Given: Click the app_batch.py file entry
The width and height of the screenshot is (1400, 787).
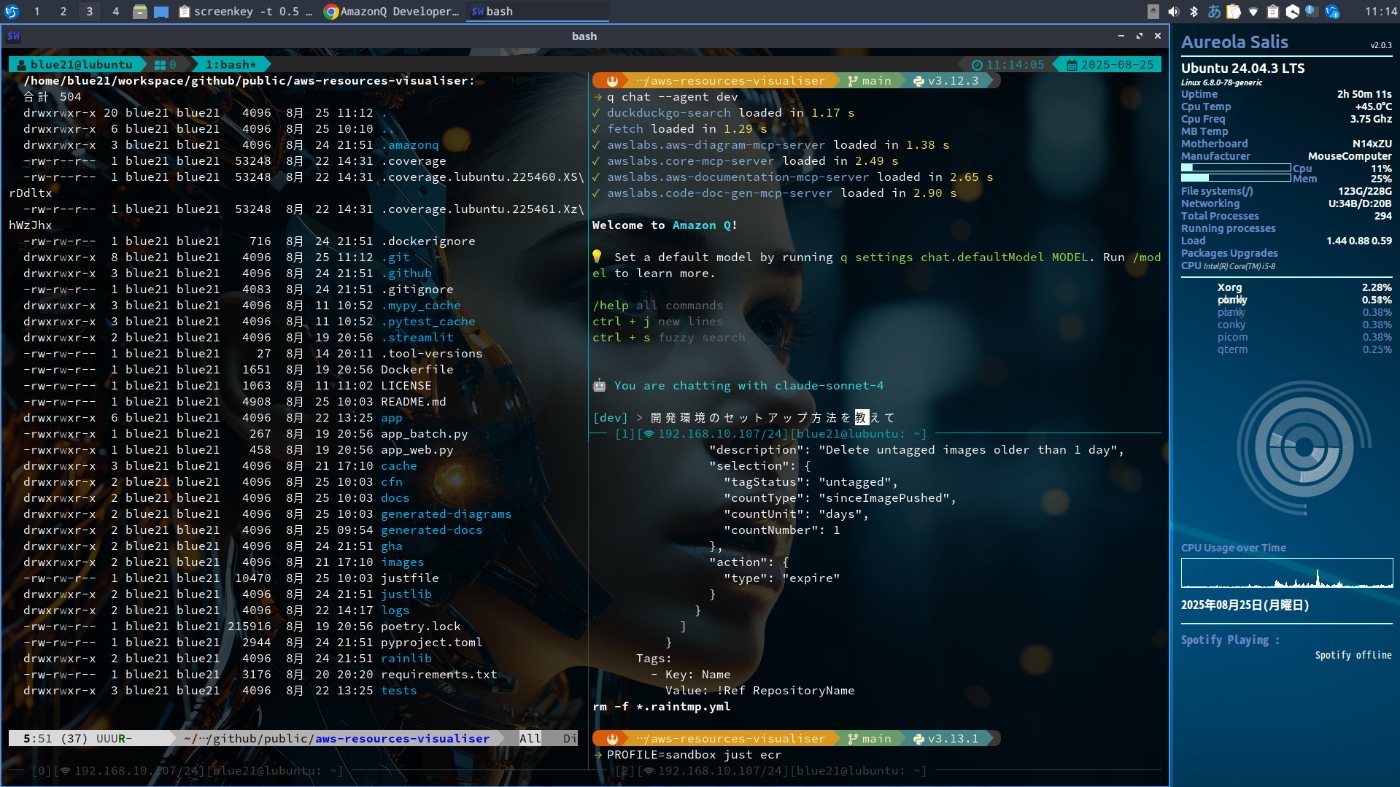Looking at the screenshot, I should tap(425, 434).
